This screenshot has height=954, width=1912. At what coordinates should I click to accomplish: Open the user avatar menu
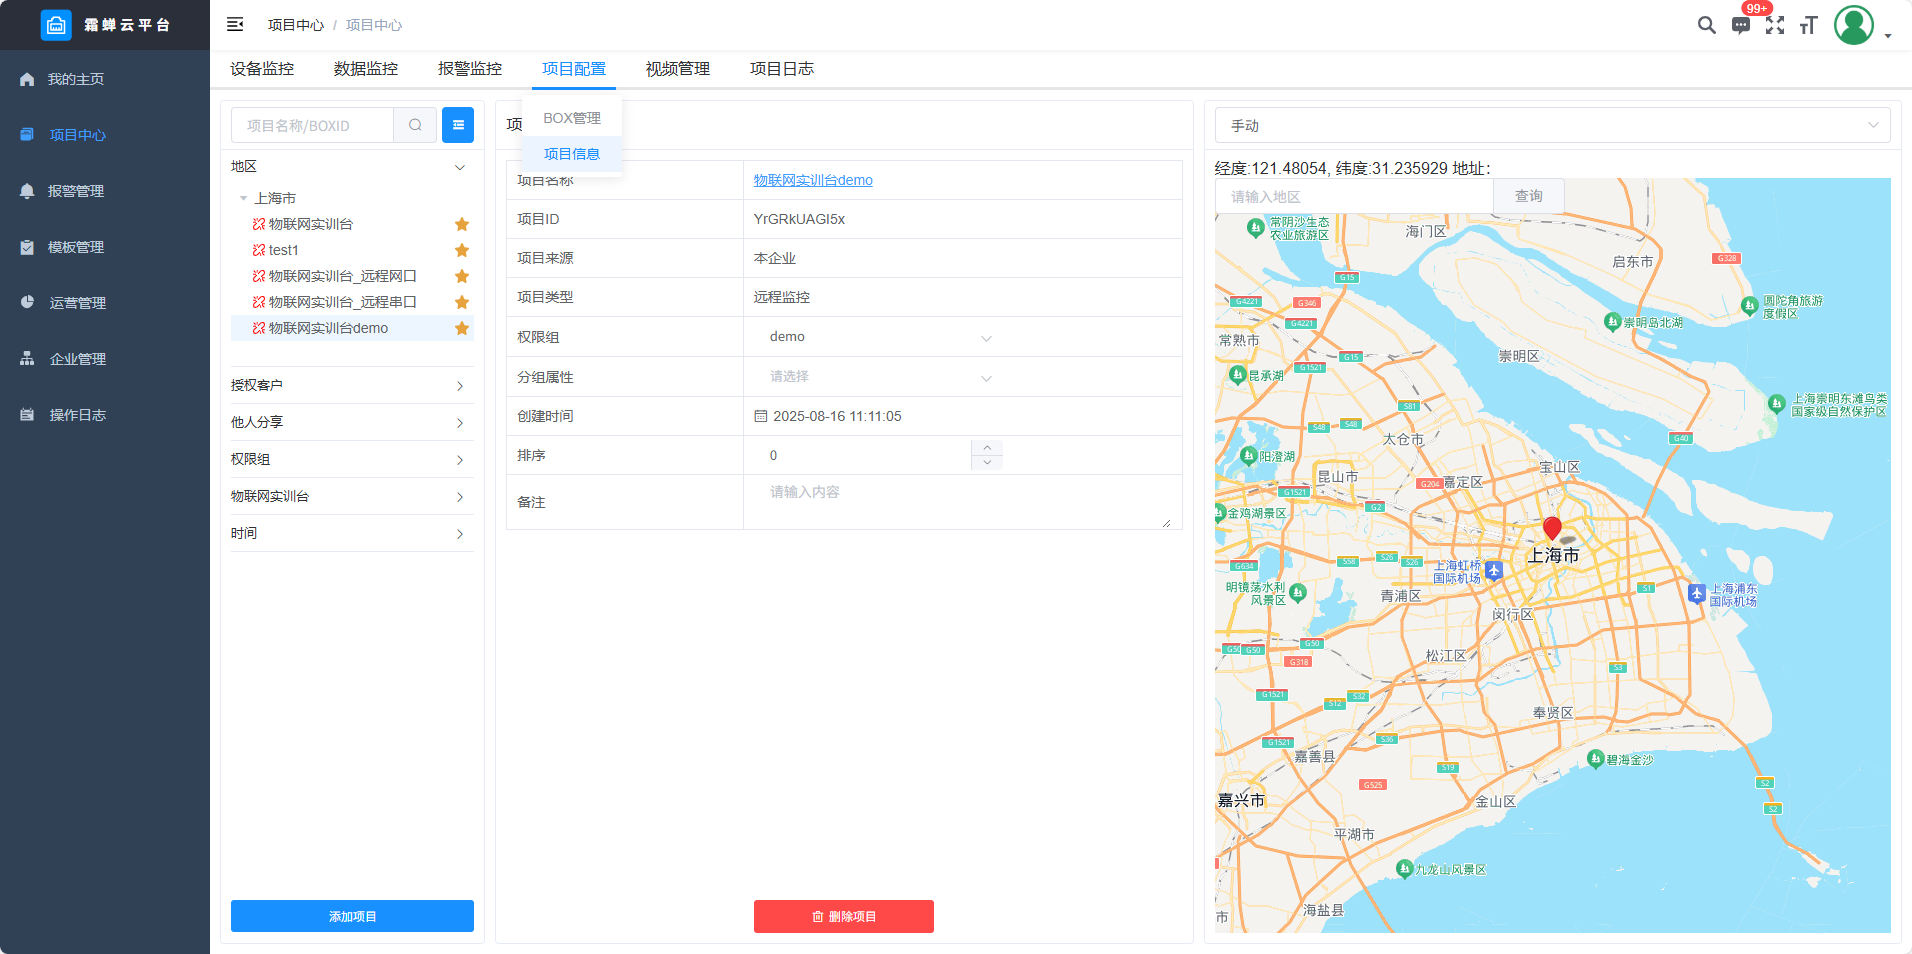pos(1854,25)
